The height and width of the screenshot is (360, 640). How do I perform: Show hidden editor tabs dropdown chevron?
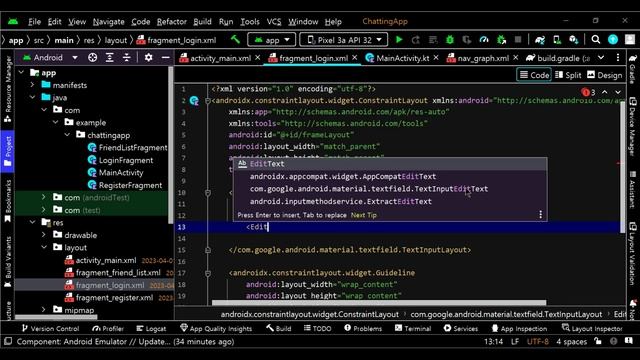click(601, 58)
